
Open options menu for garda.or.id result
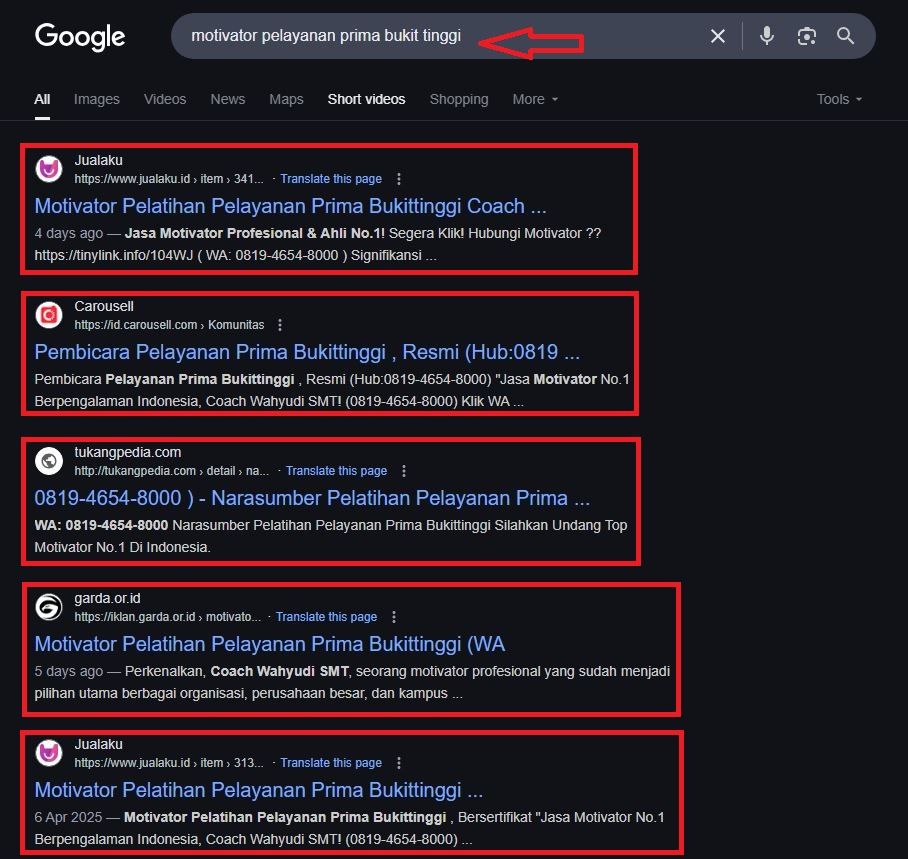[x=394, y=617]
